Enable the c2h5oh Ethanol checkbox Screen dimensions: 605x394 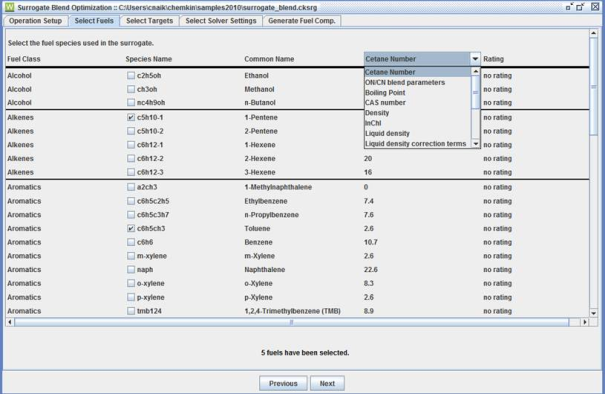(x=131, y=75)
